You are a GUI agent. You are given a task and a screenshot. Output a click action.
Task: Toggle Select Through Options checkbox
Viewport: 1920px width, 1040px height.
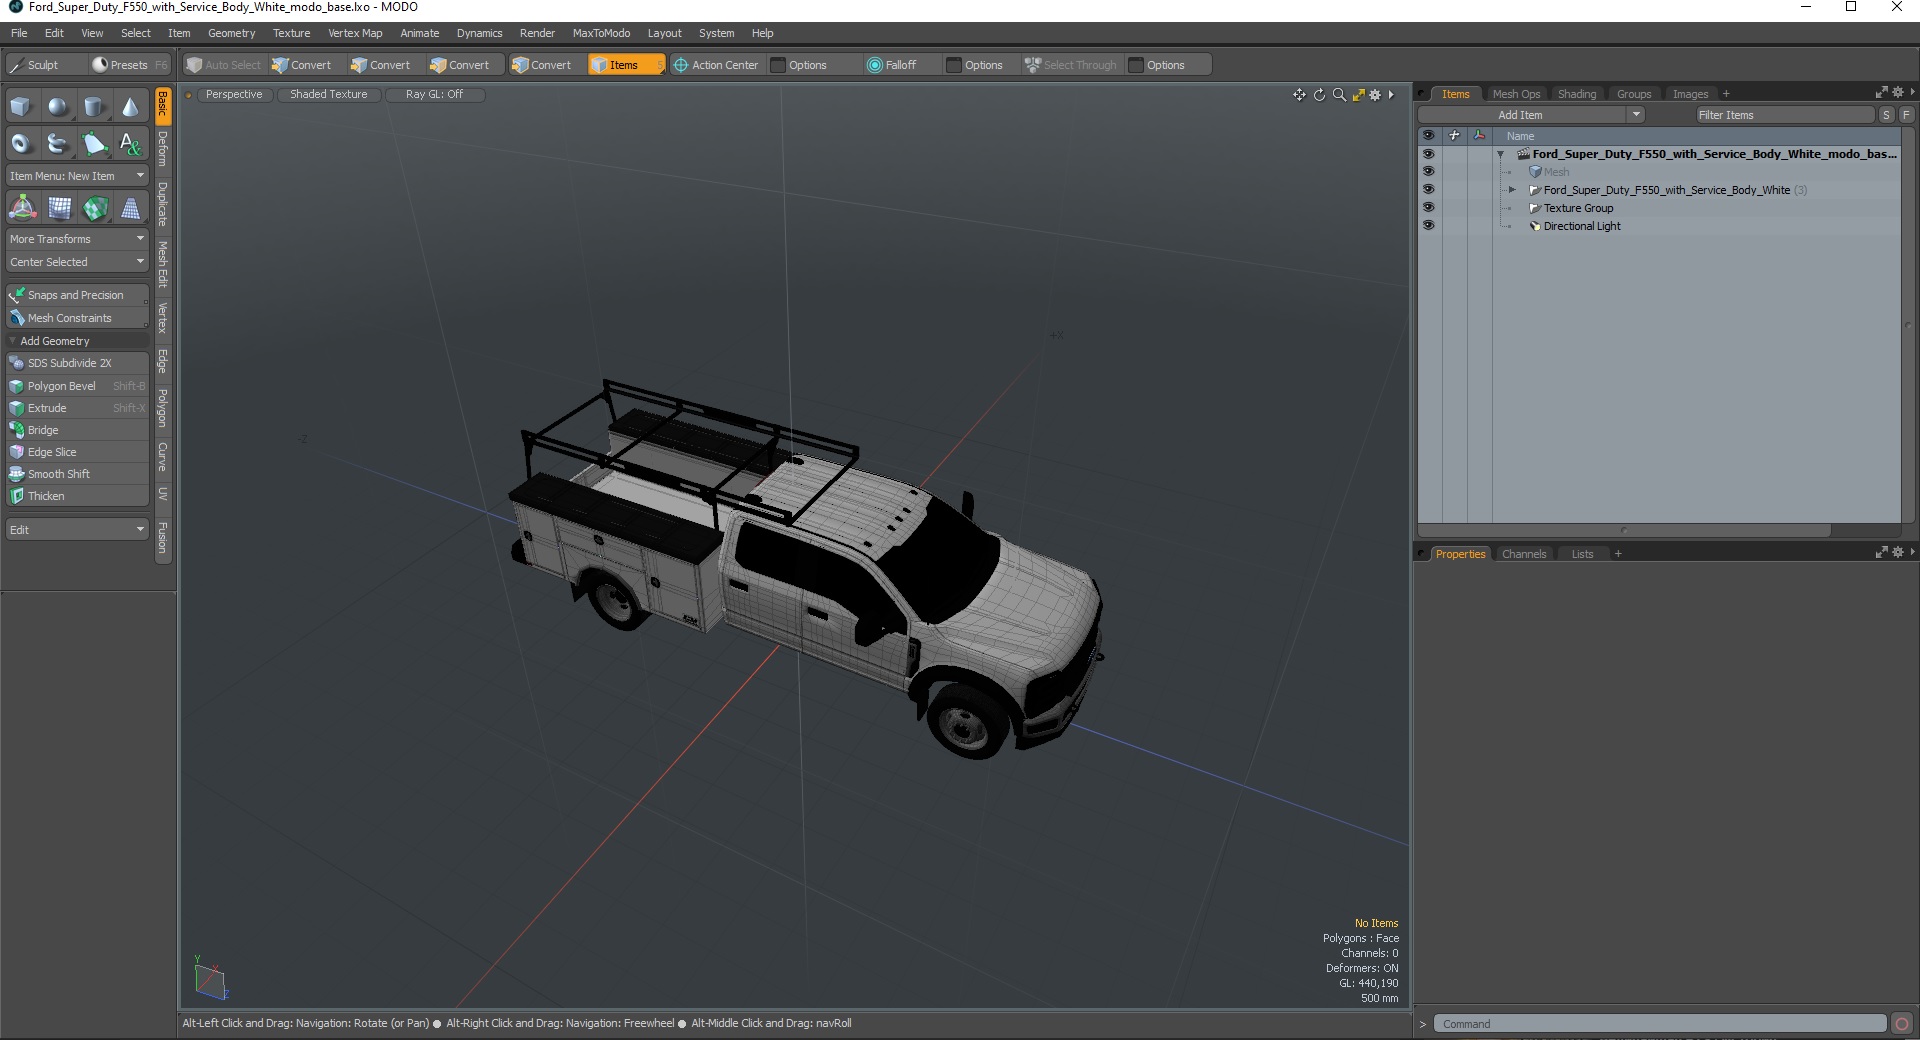click(1136, 65)
